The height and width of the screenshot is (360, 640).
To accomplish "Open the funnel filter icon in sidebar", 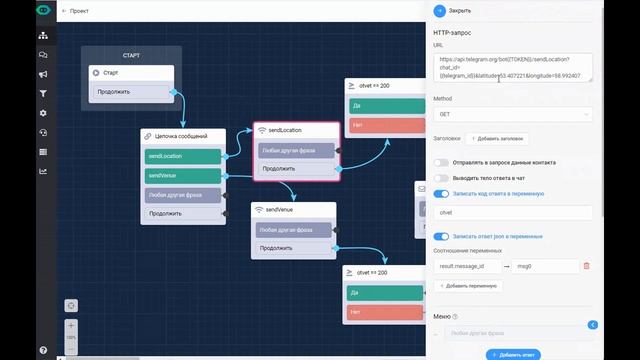I will tap(43, 93).
